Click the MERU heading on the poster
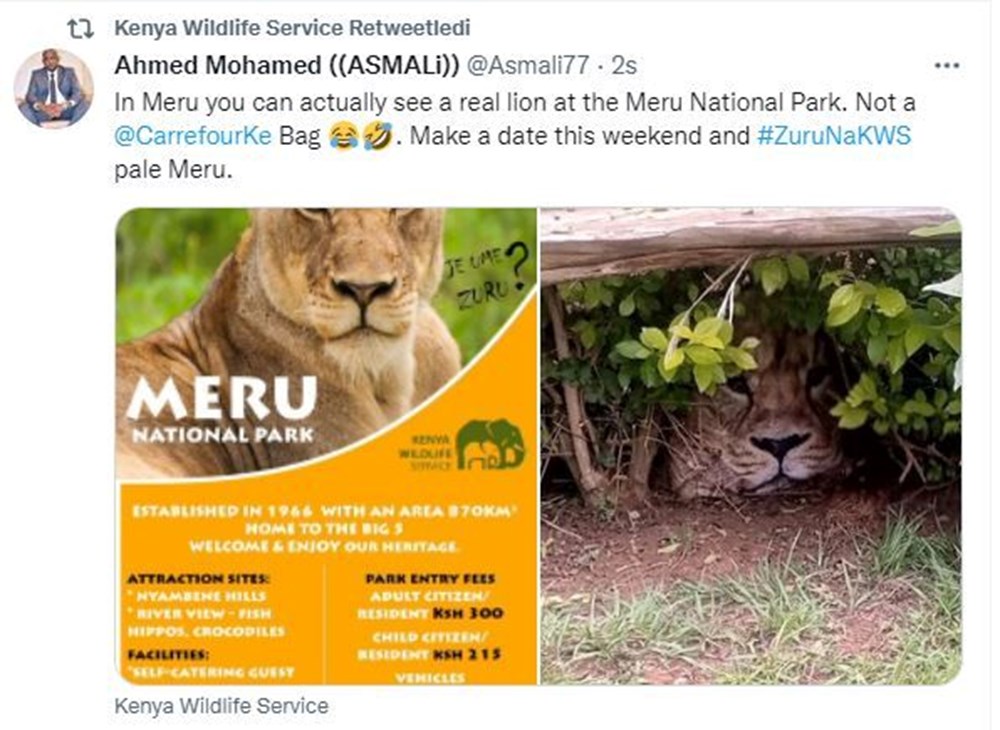This screenshot has height=730, width=1000. pos(223,398)
